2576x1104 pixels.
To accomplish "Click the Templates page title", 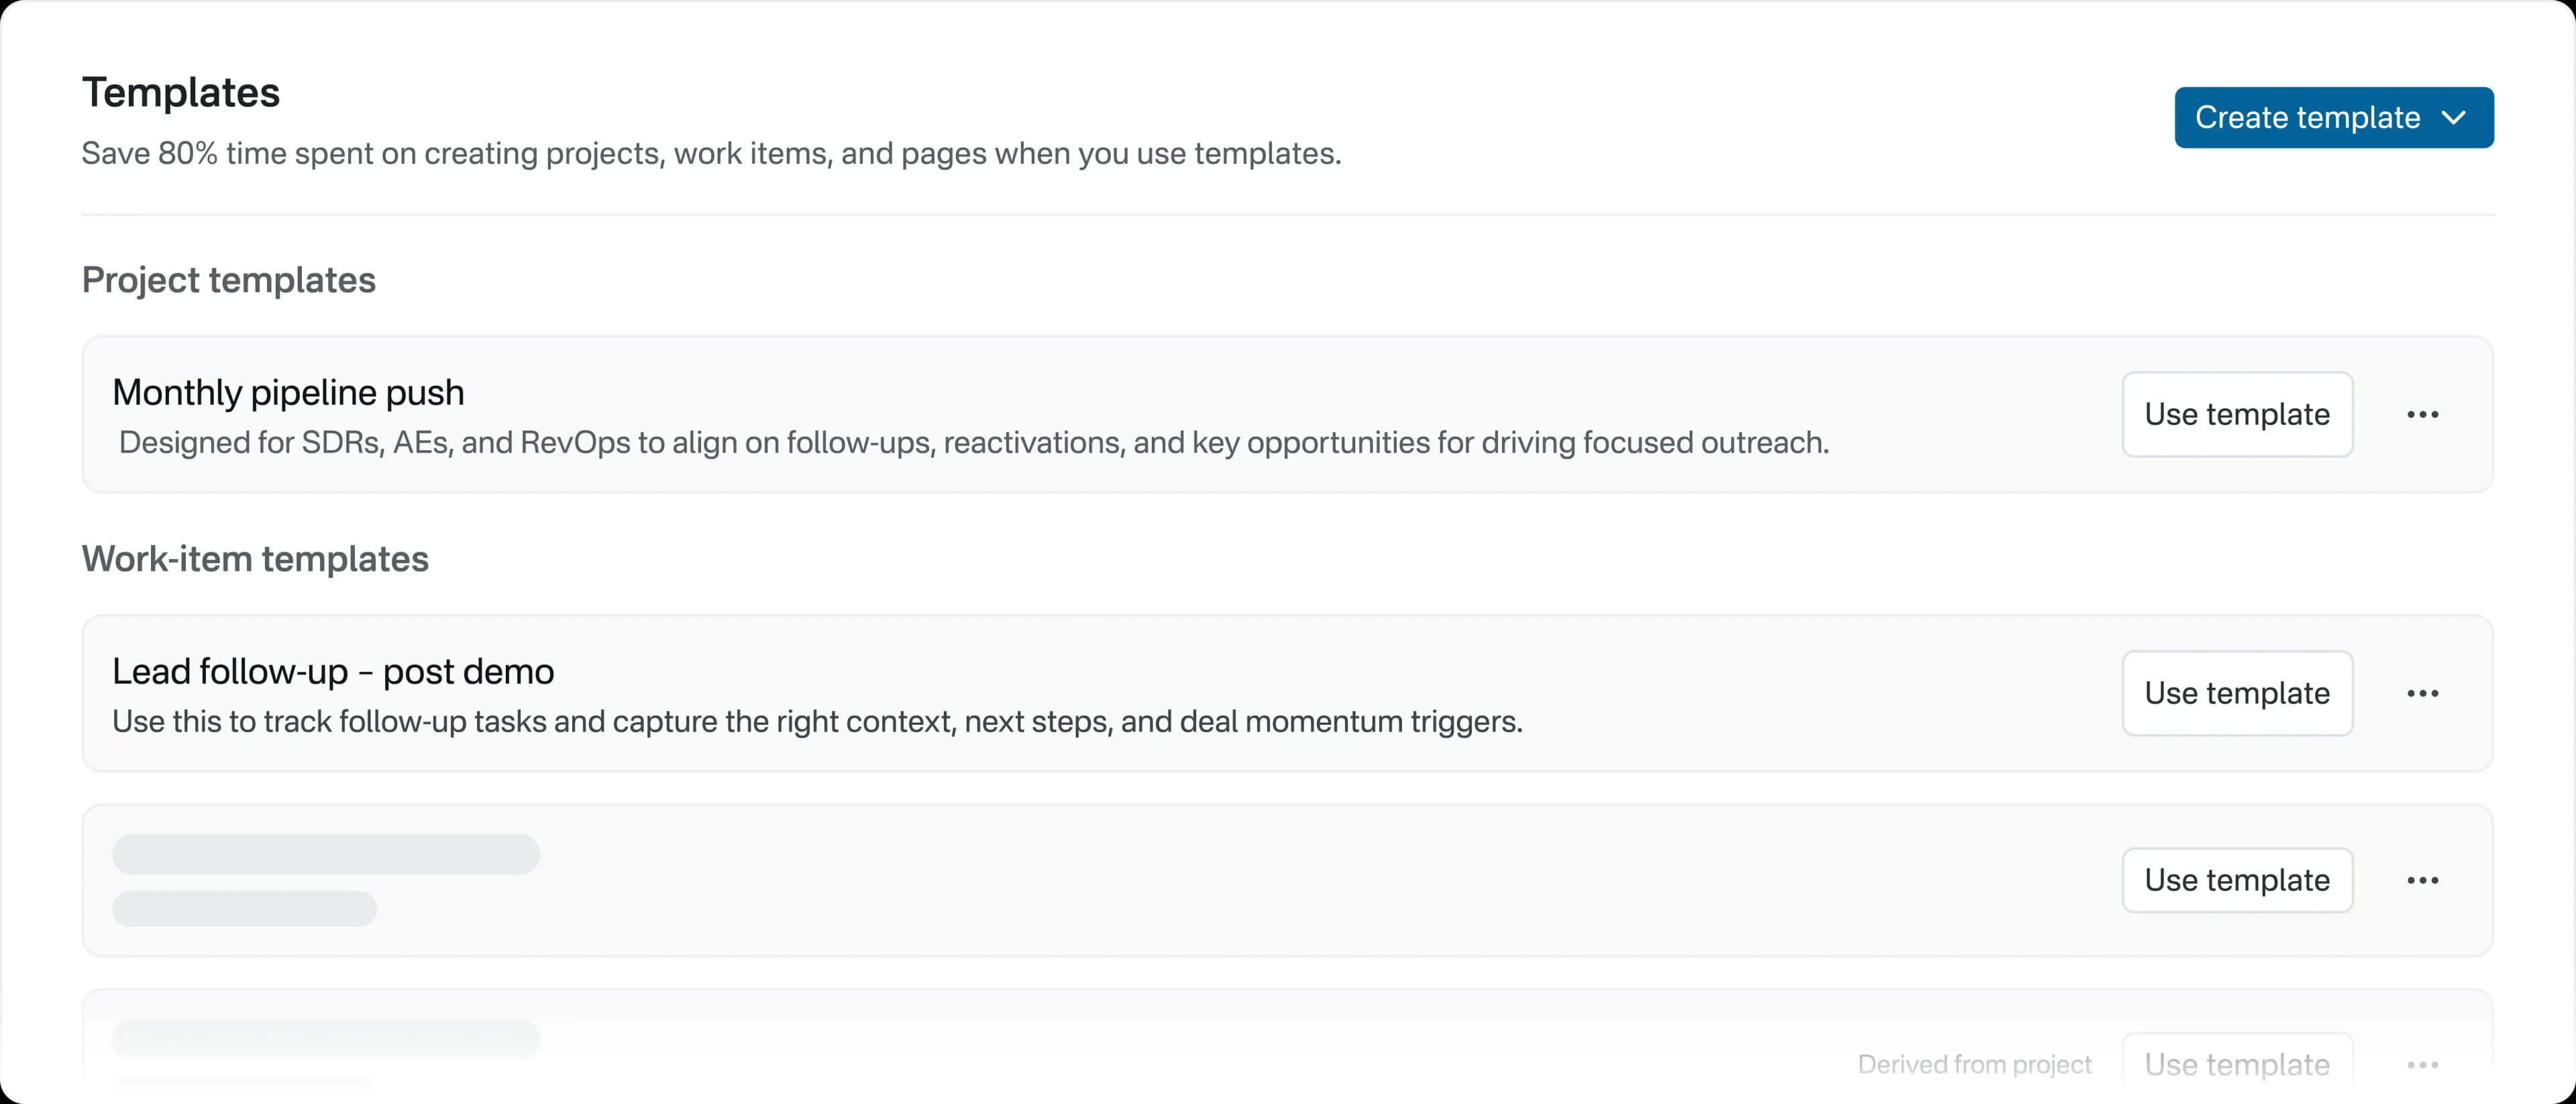I will [181, 92].
